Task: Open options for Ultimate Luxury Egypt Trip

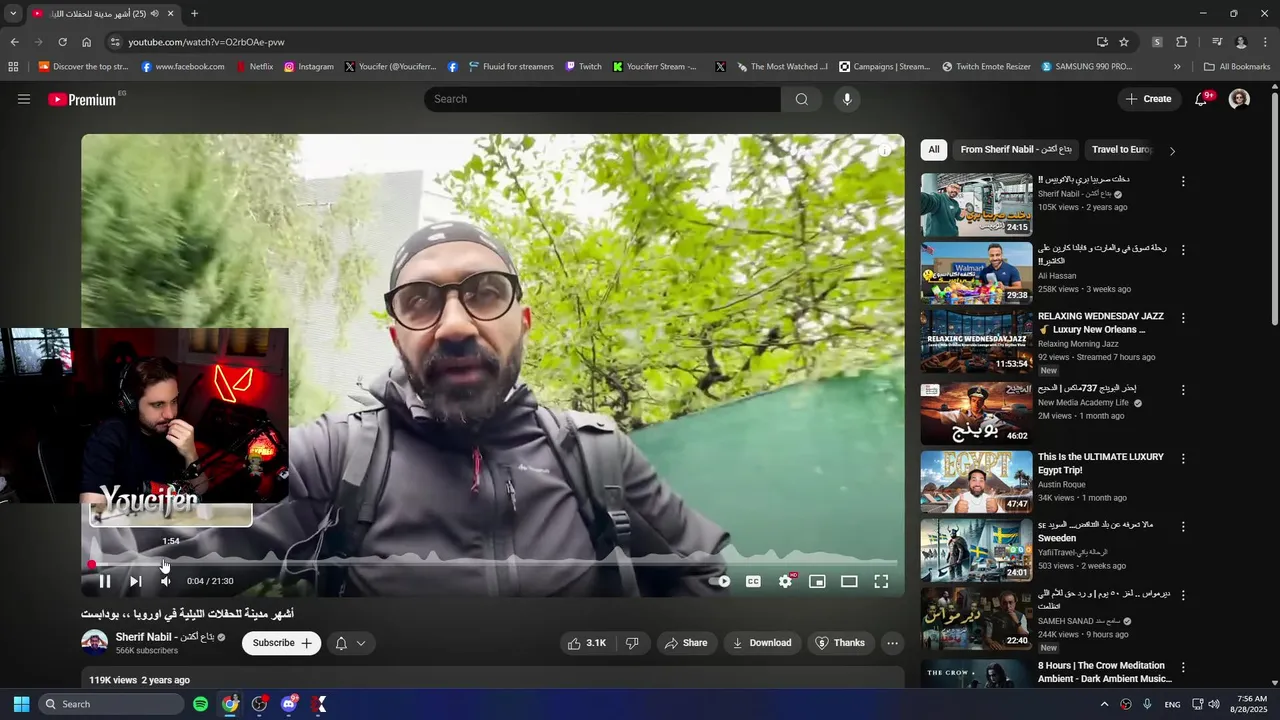Action: click(1183, 458)
